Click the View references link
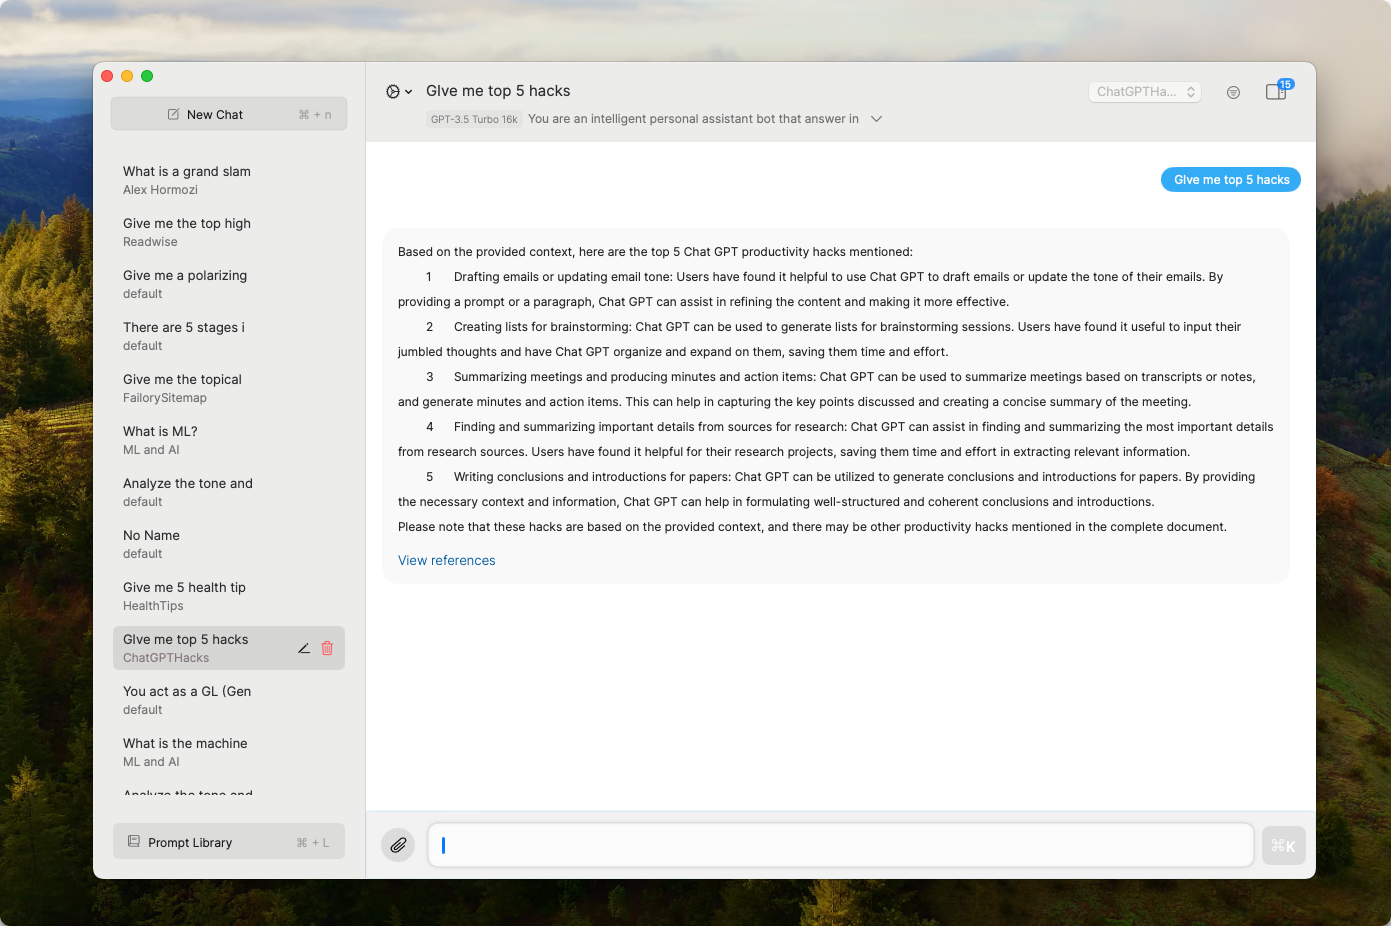This screenshot has width=1391, height=926. 446,561
